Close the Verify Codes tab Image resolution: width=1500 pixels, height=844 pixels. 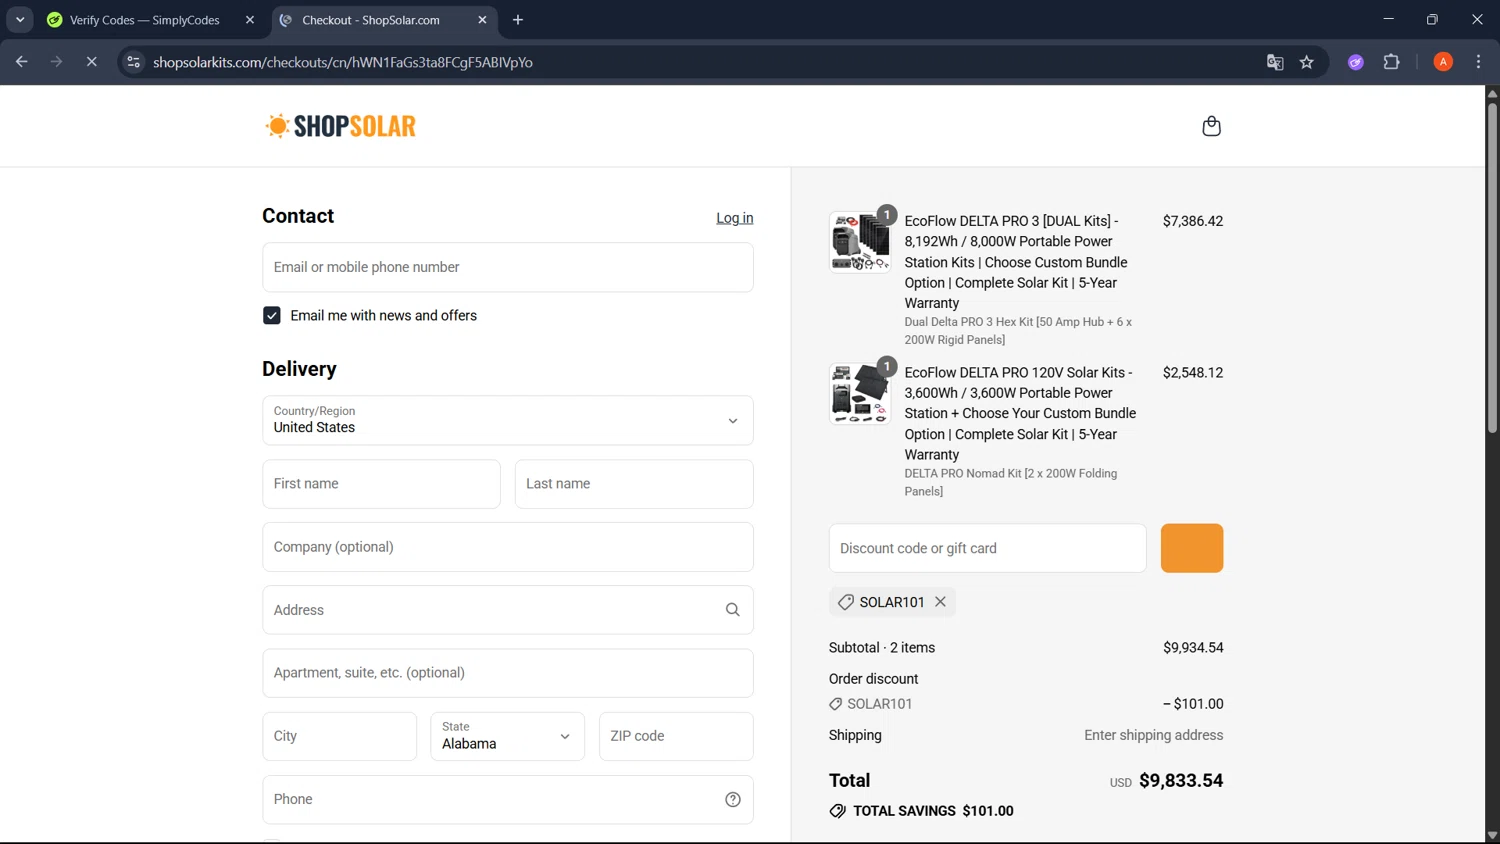coord(250,20)
